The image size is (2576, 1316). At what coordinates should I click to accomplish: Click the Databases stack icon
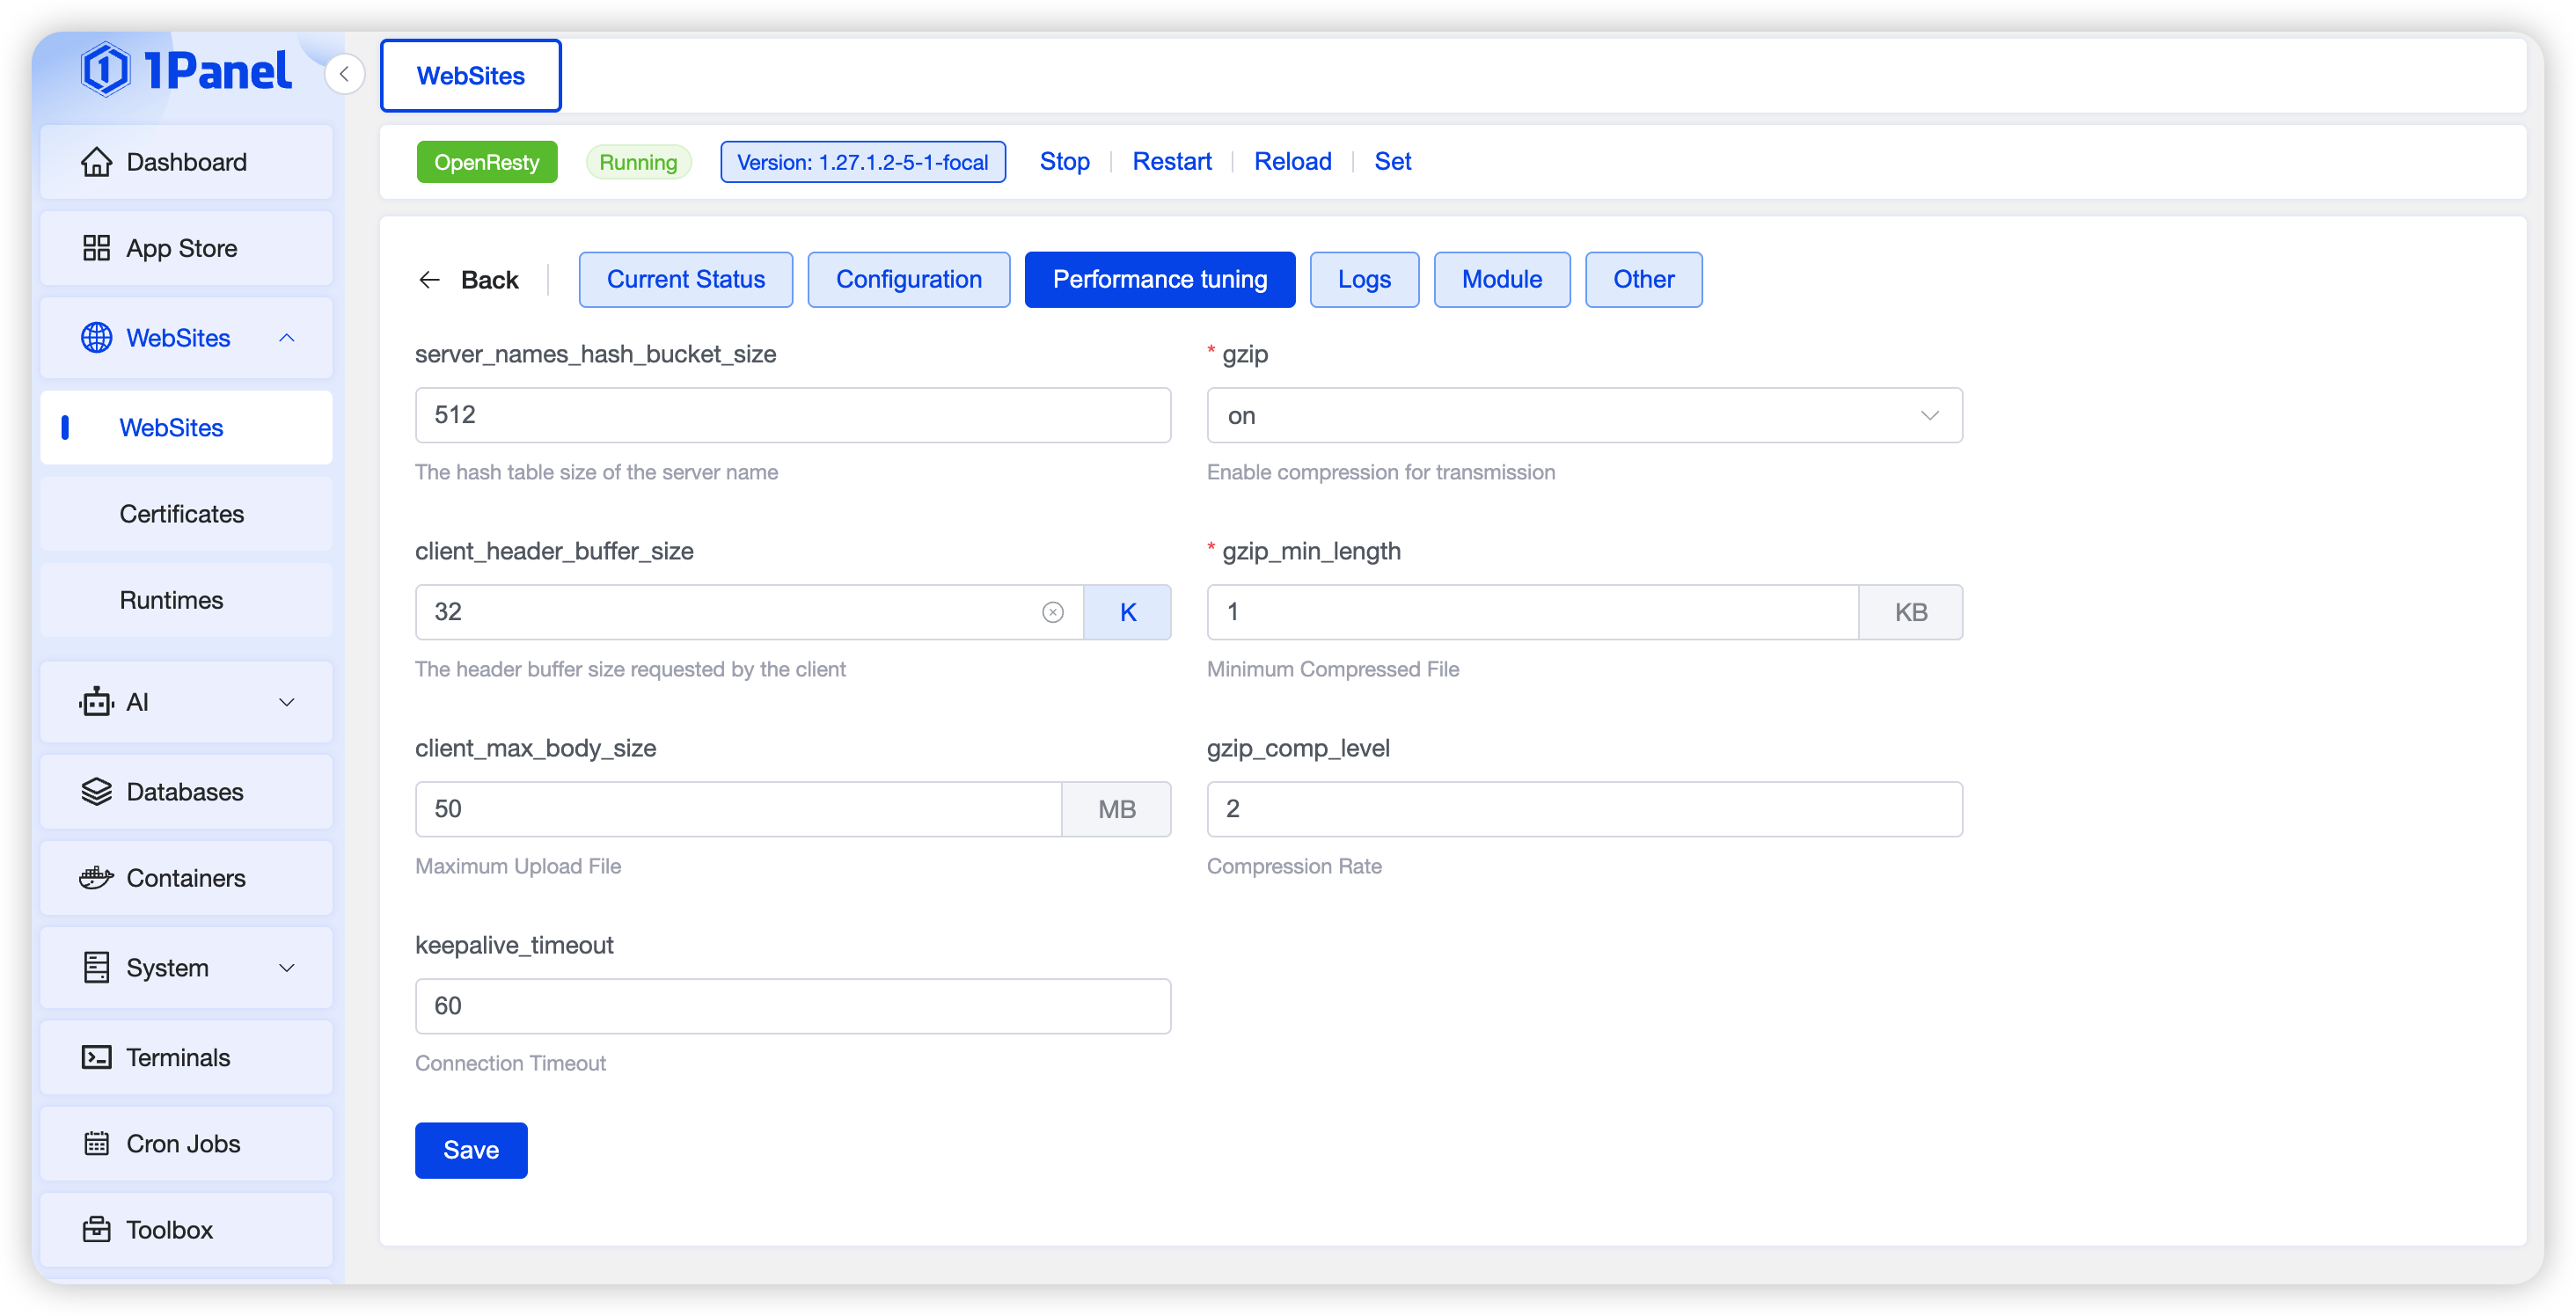coord(96,792)
